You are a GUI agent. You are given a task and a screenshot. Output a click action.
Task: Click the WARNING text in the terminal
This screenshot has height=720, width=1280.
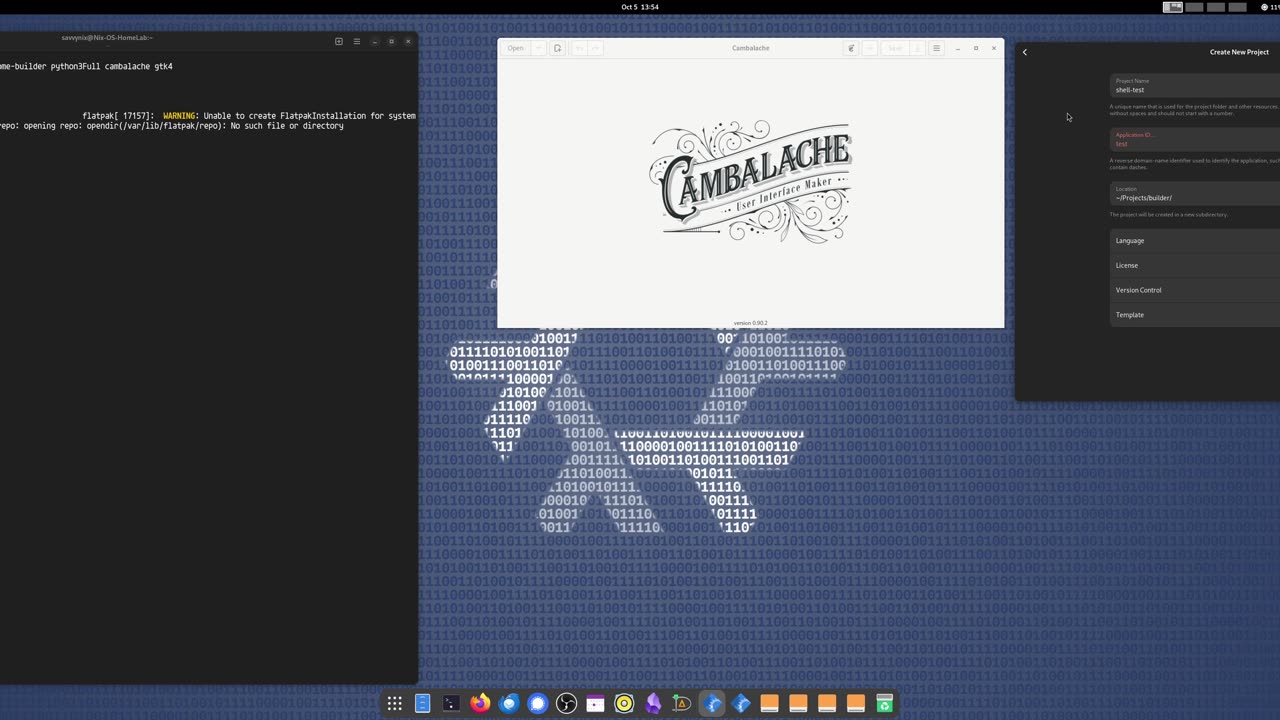click(179, 116)
